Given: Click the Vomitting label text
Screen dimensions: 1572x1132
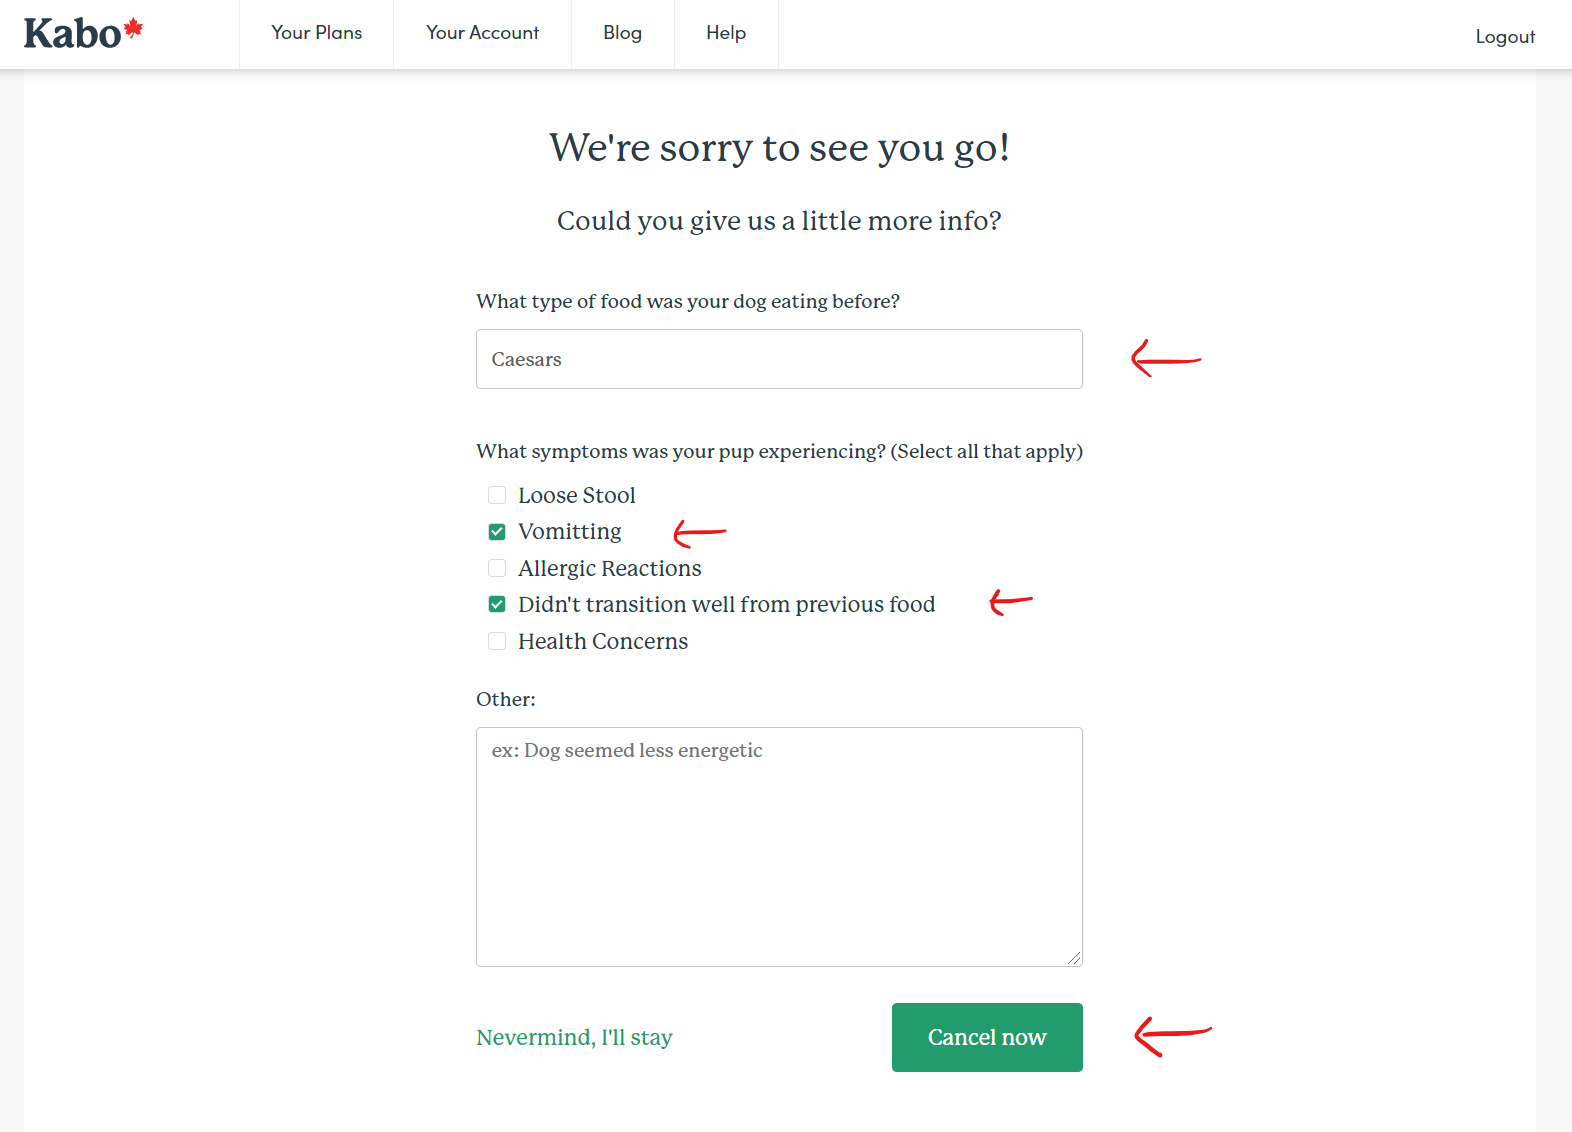Looking at the screenshot, I should pos(569,532).
